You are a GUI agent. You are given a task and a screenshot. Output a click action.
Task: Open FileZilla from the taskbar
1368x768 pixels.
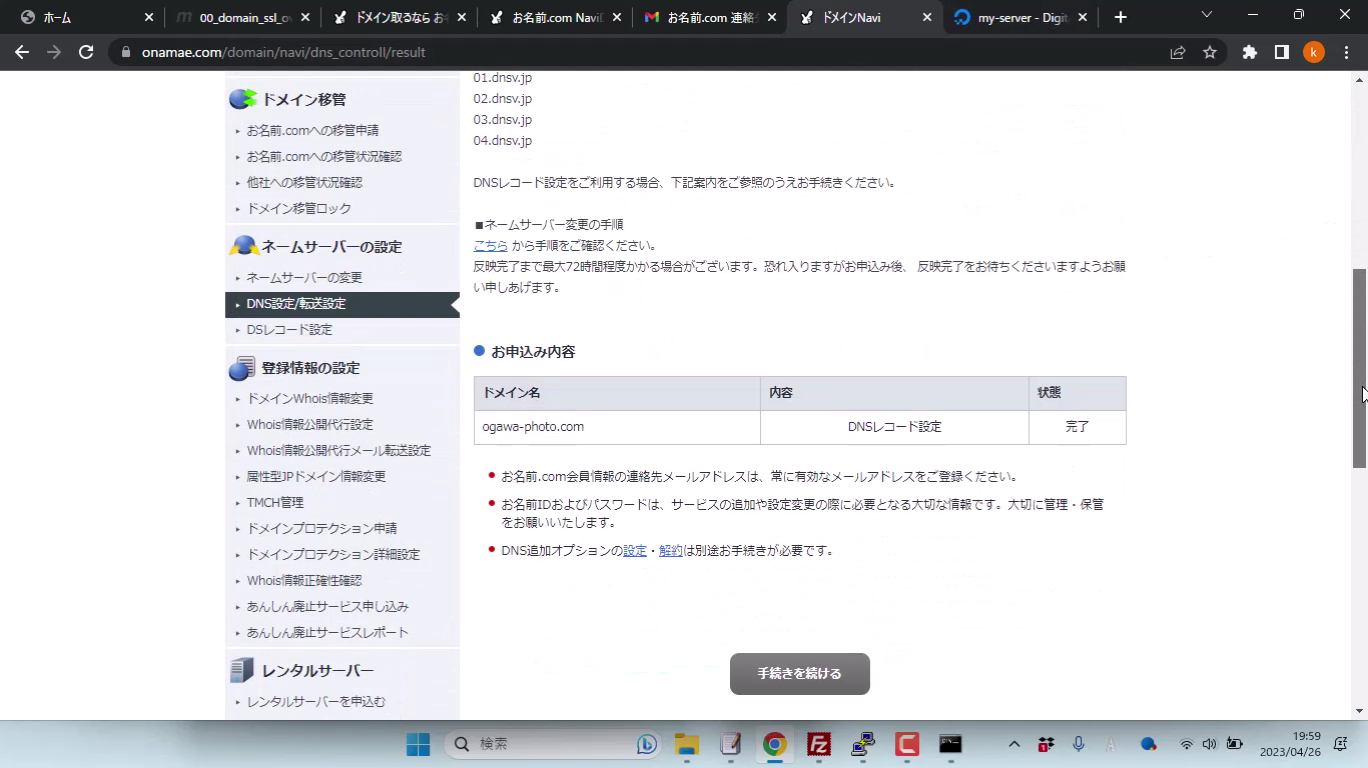(819, 744)
